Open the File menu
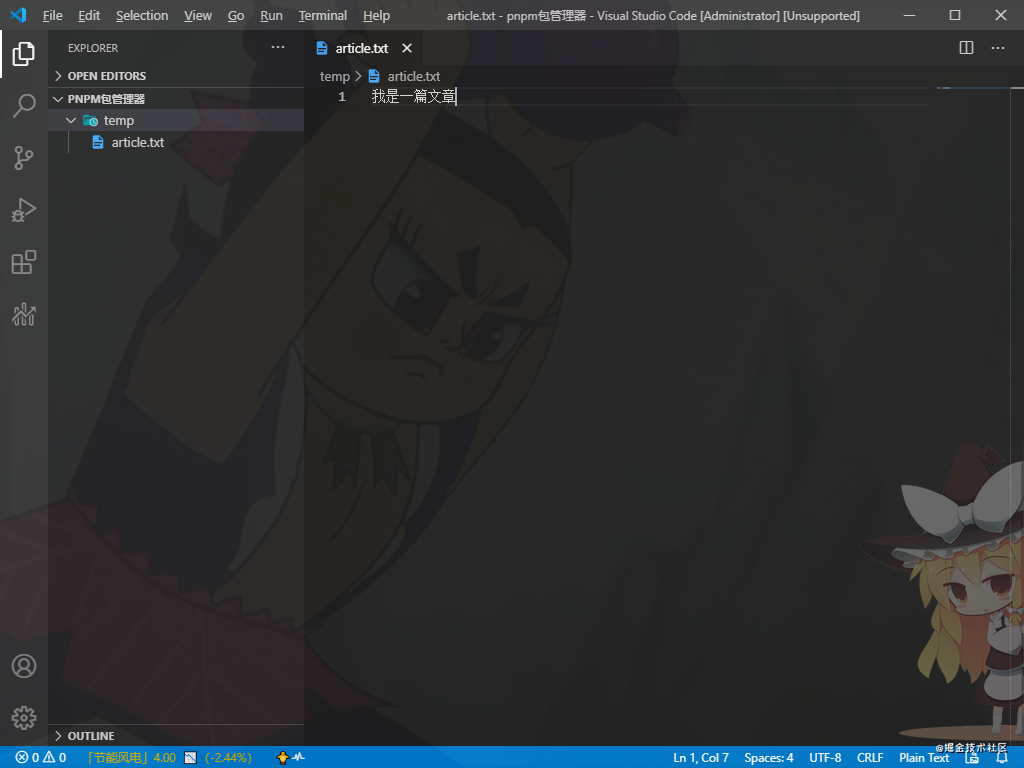The height and width of the screenshot is (768, 1024). point(52,15)
